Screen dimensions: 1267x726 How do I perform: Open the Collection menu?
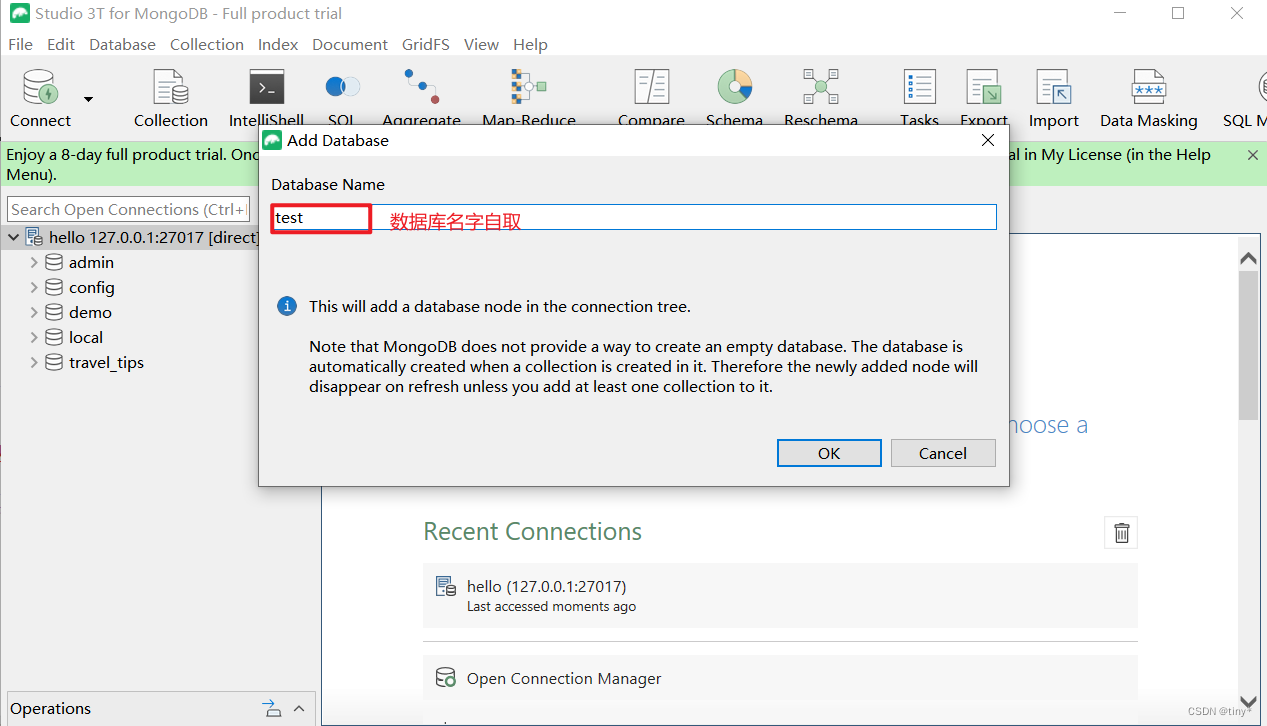(207, 44)
